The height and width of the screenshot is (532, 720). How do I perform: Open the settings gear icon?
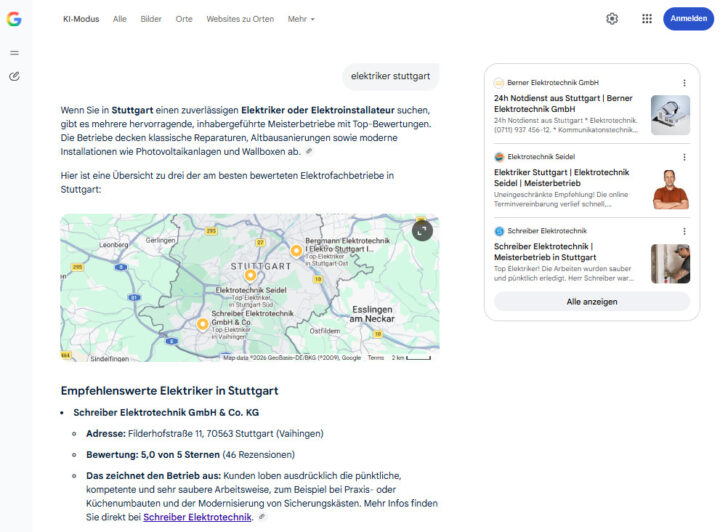[612, 19]
